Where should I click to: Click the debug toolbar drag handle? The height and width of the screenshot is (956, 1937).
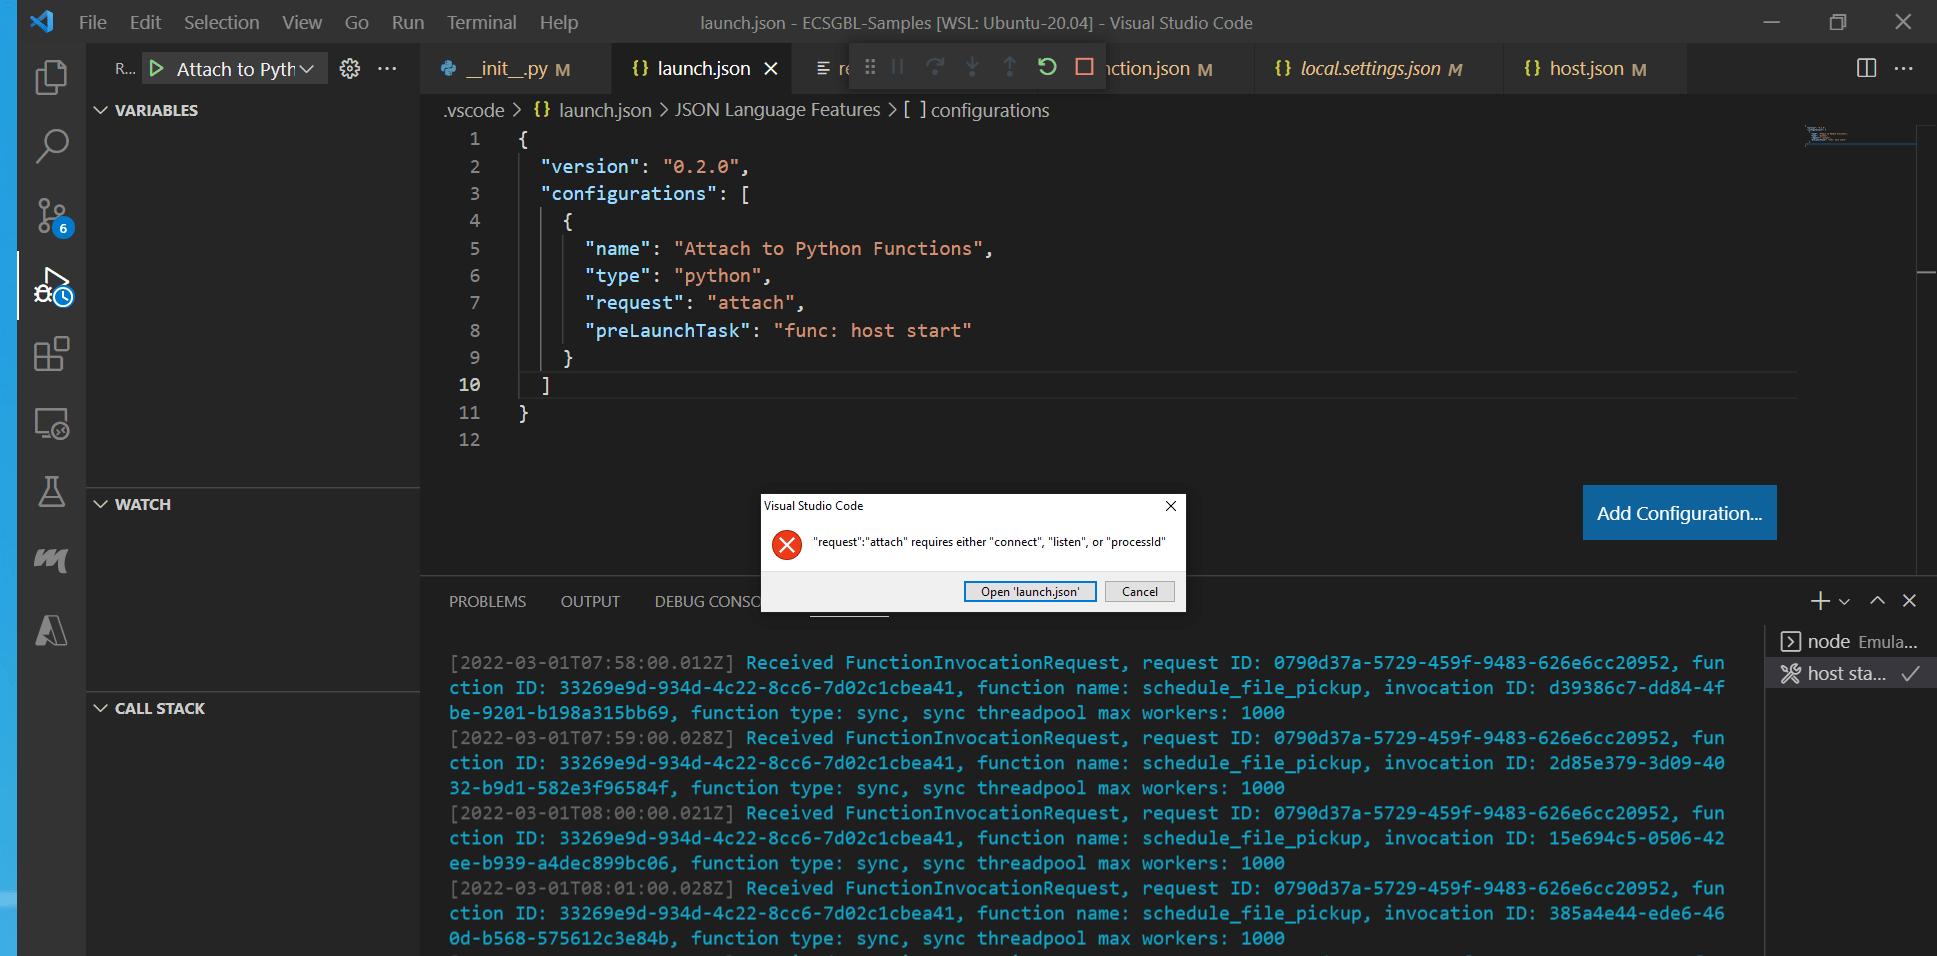[x=870, y=67]
